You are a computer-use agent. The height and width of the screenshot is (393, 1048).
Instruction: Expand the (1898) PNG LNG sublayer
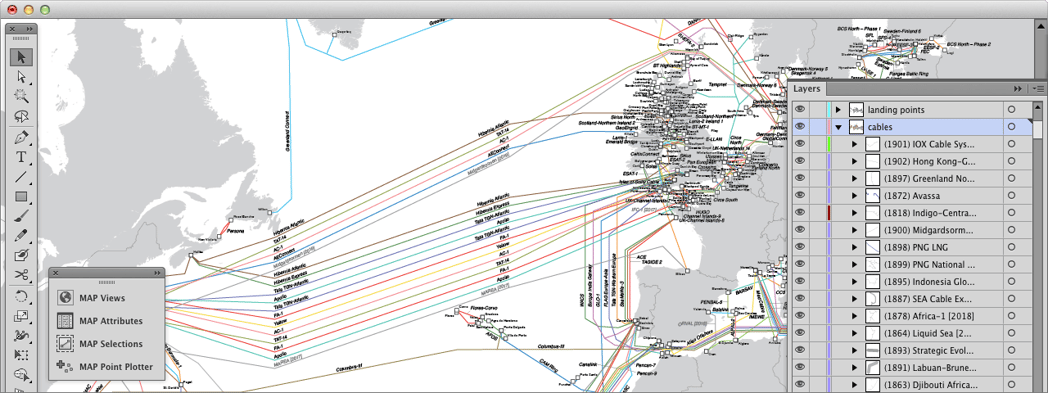tap(854, 248)
